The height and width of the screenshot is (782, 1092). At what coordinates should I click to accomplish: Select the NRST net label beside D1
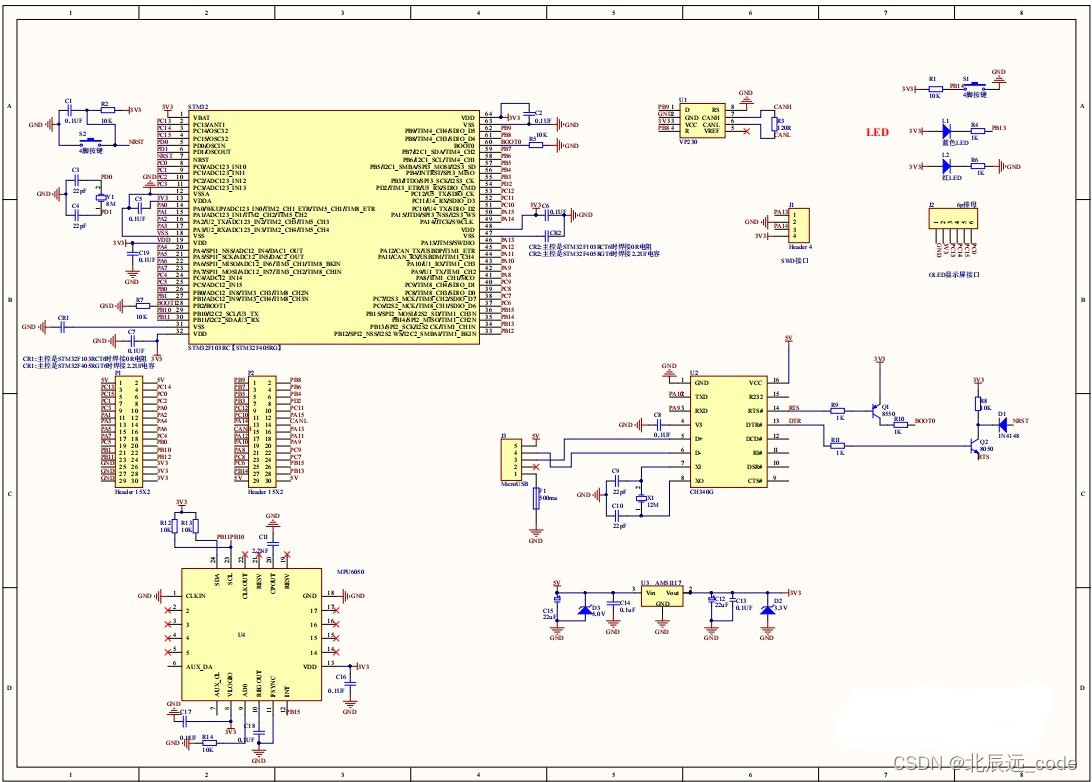pos(1020,421)
